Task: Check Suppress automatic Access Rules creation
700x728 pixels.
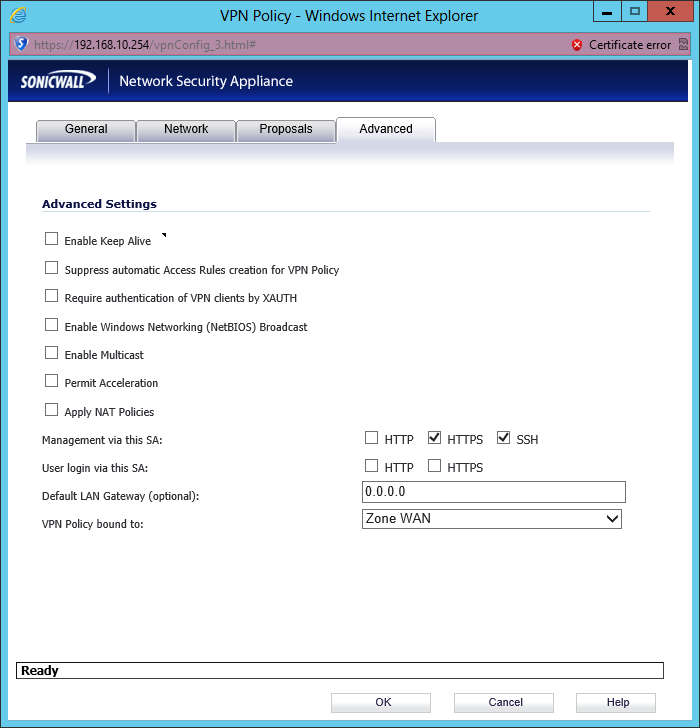Action: pyautogui.click(x=52, y=269)
